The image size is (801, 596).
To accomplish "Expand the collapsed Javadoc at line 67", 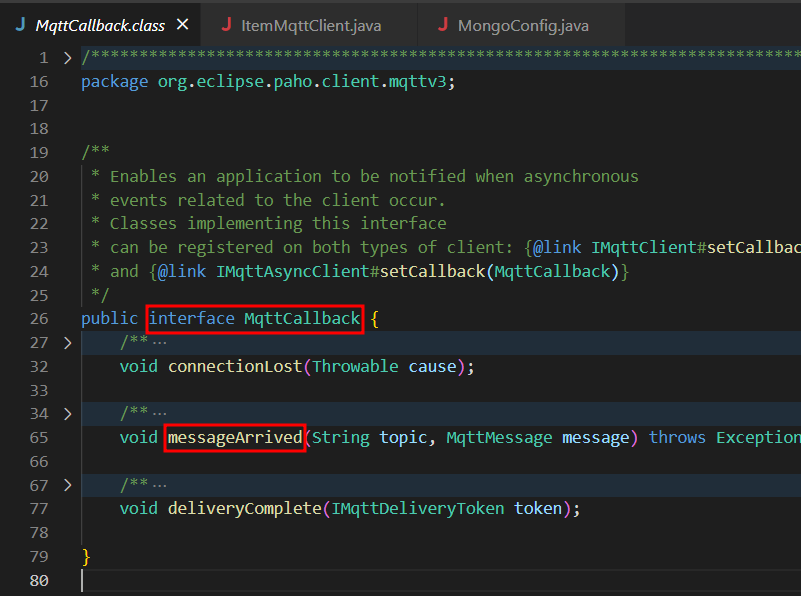I will click(x=67, y=485).
